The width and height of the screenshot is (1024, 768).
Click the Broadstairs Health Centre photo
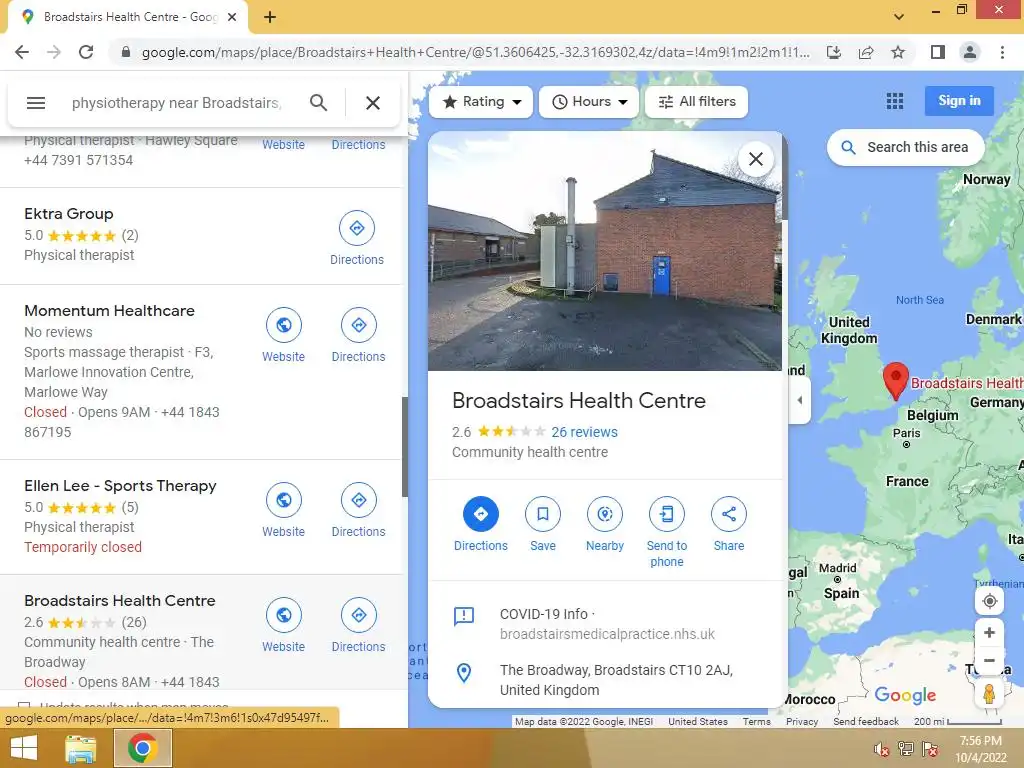(x=605, y=251)
